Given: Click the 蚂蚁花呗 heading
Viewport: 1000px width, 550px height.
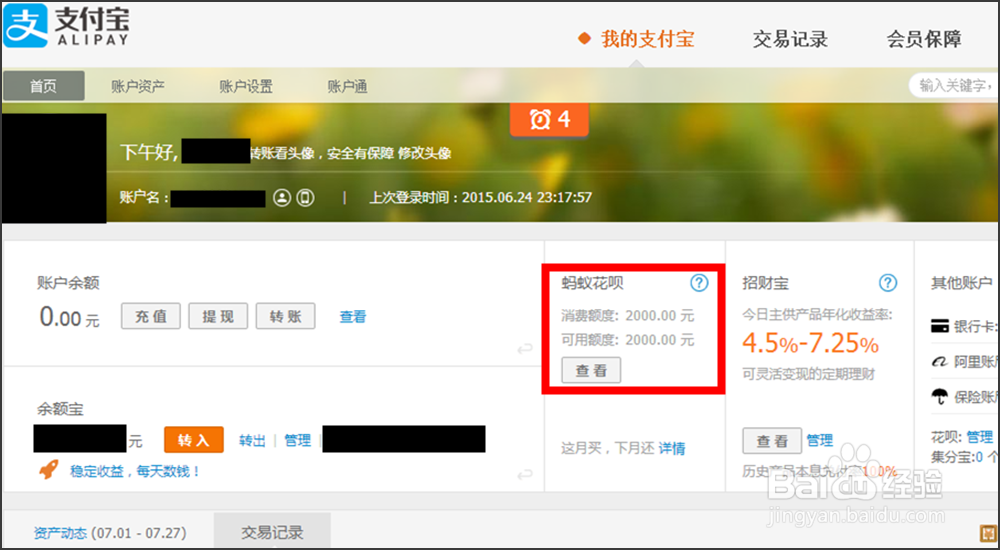Looking at the screenshot, I should pos(592,283).
